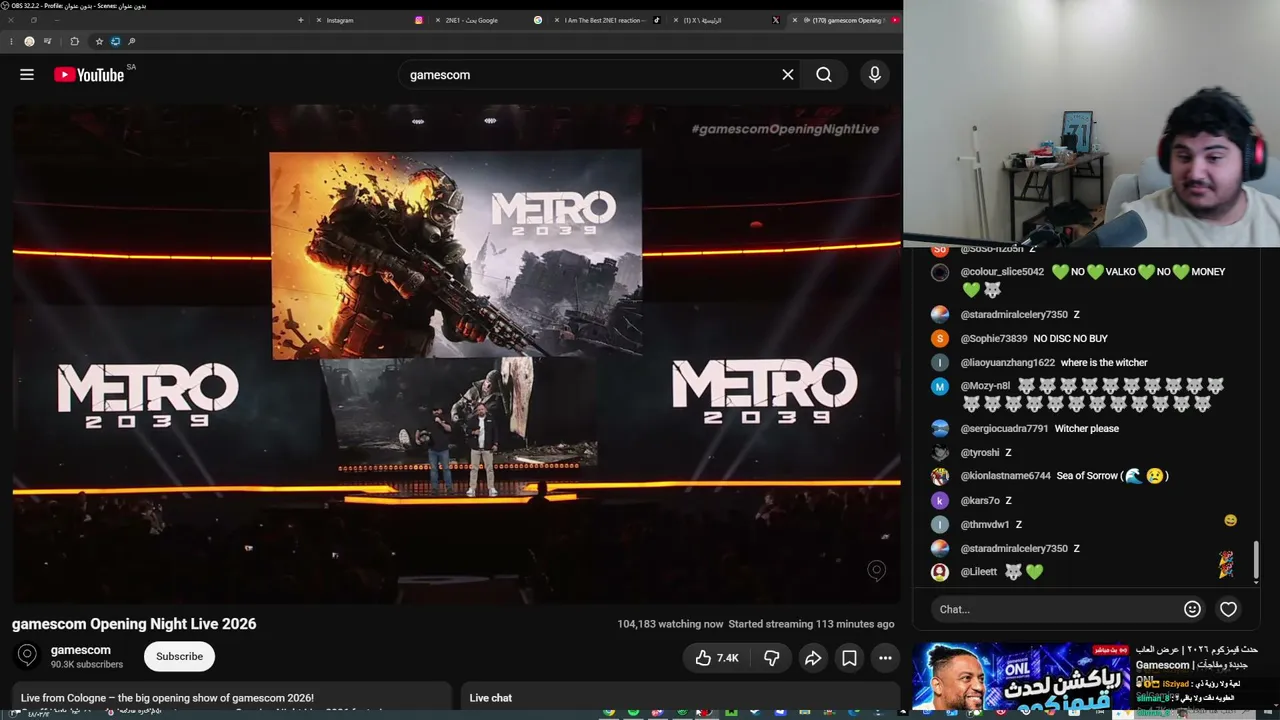
Task: Bookmark this page with the star
Action: pyautogui.click(x=99, y=41)
